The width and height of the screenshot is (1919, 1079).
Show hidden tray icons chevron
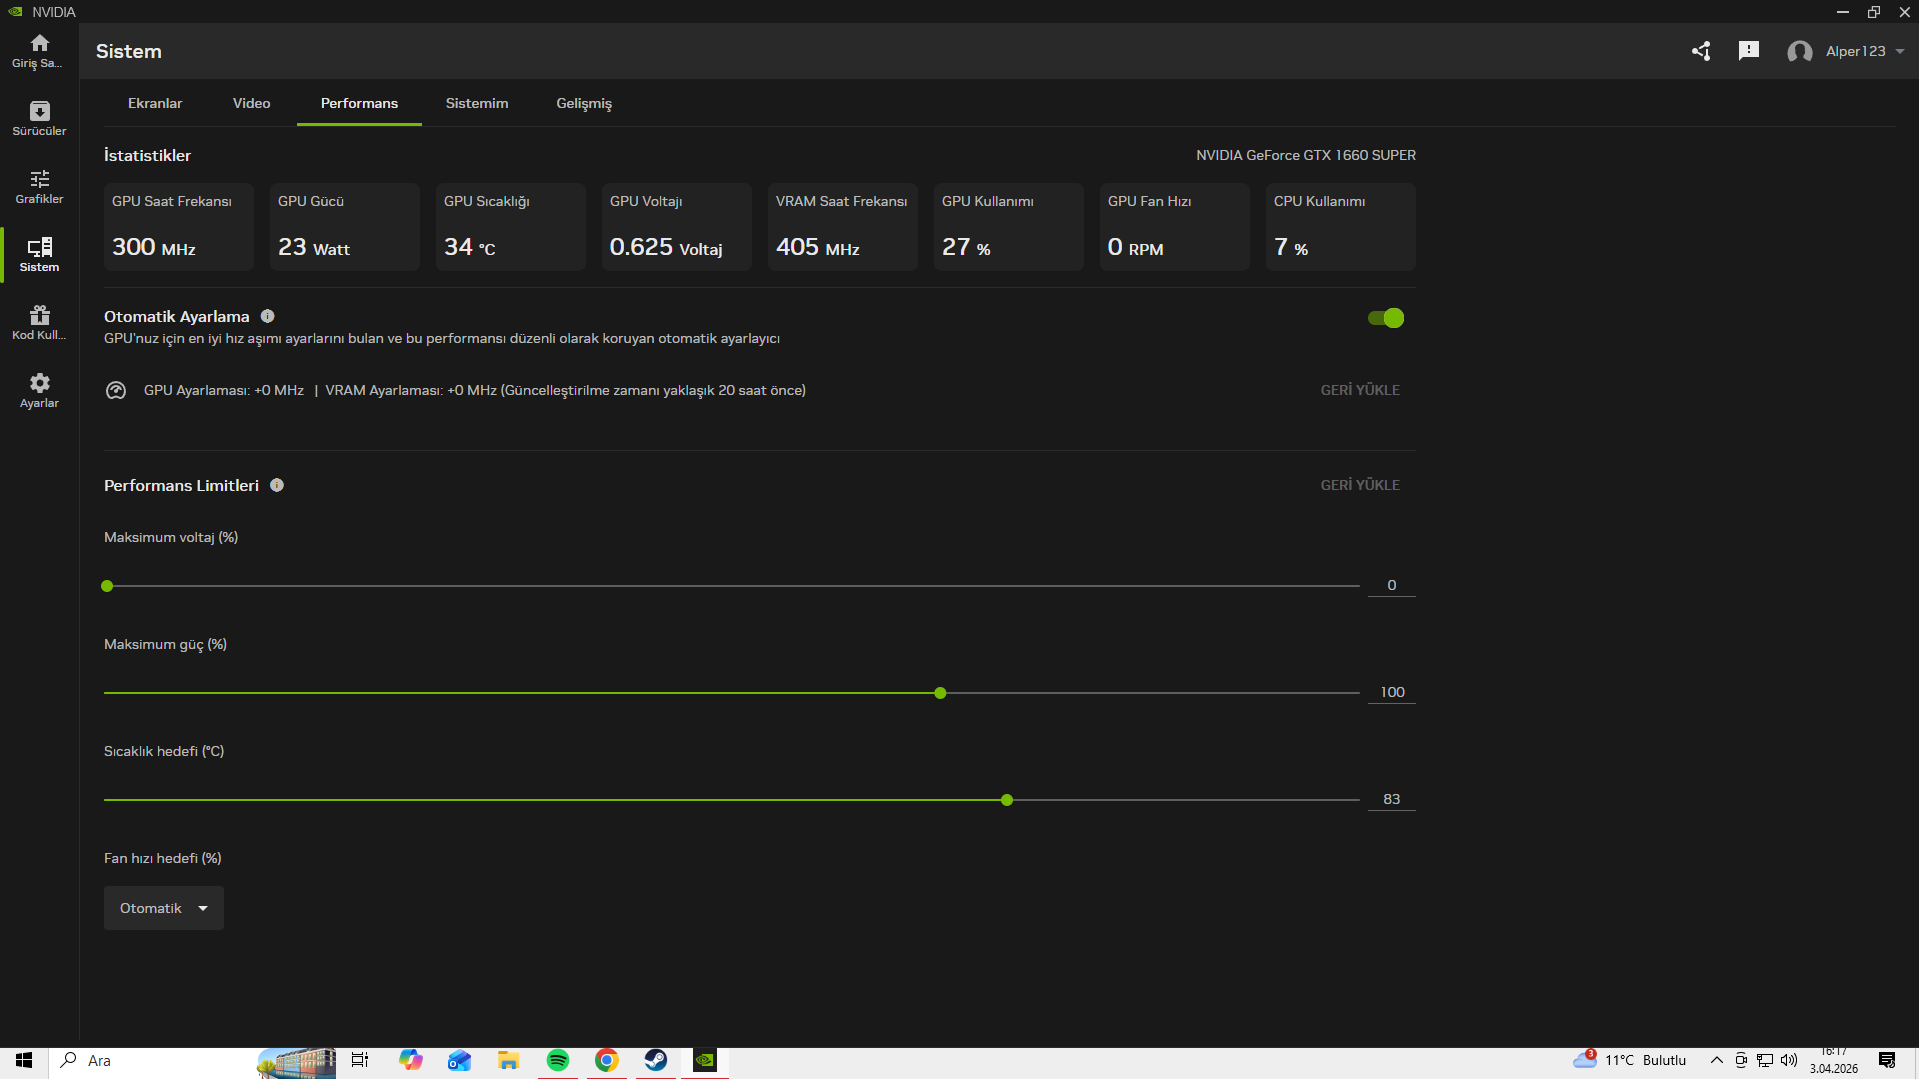pyautogui.click(x=1716, y=1060)
